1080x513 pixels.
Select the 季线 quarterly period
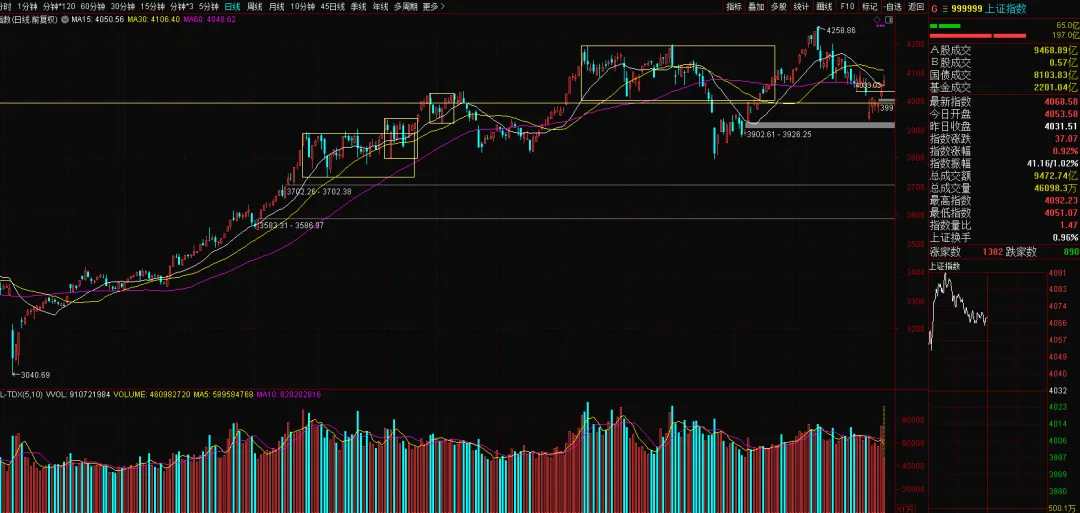pos(358,6)
